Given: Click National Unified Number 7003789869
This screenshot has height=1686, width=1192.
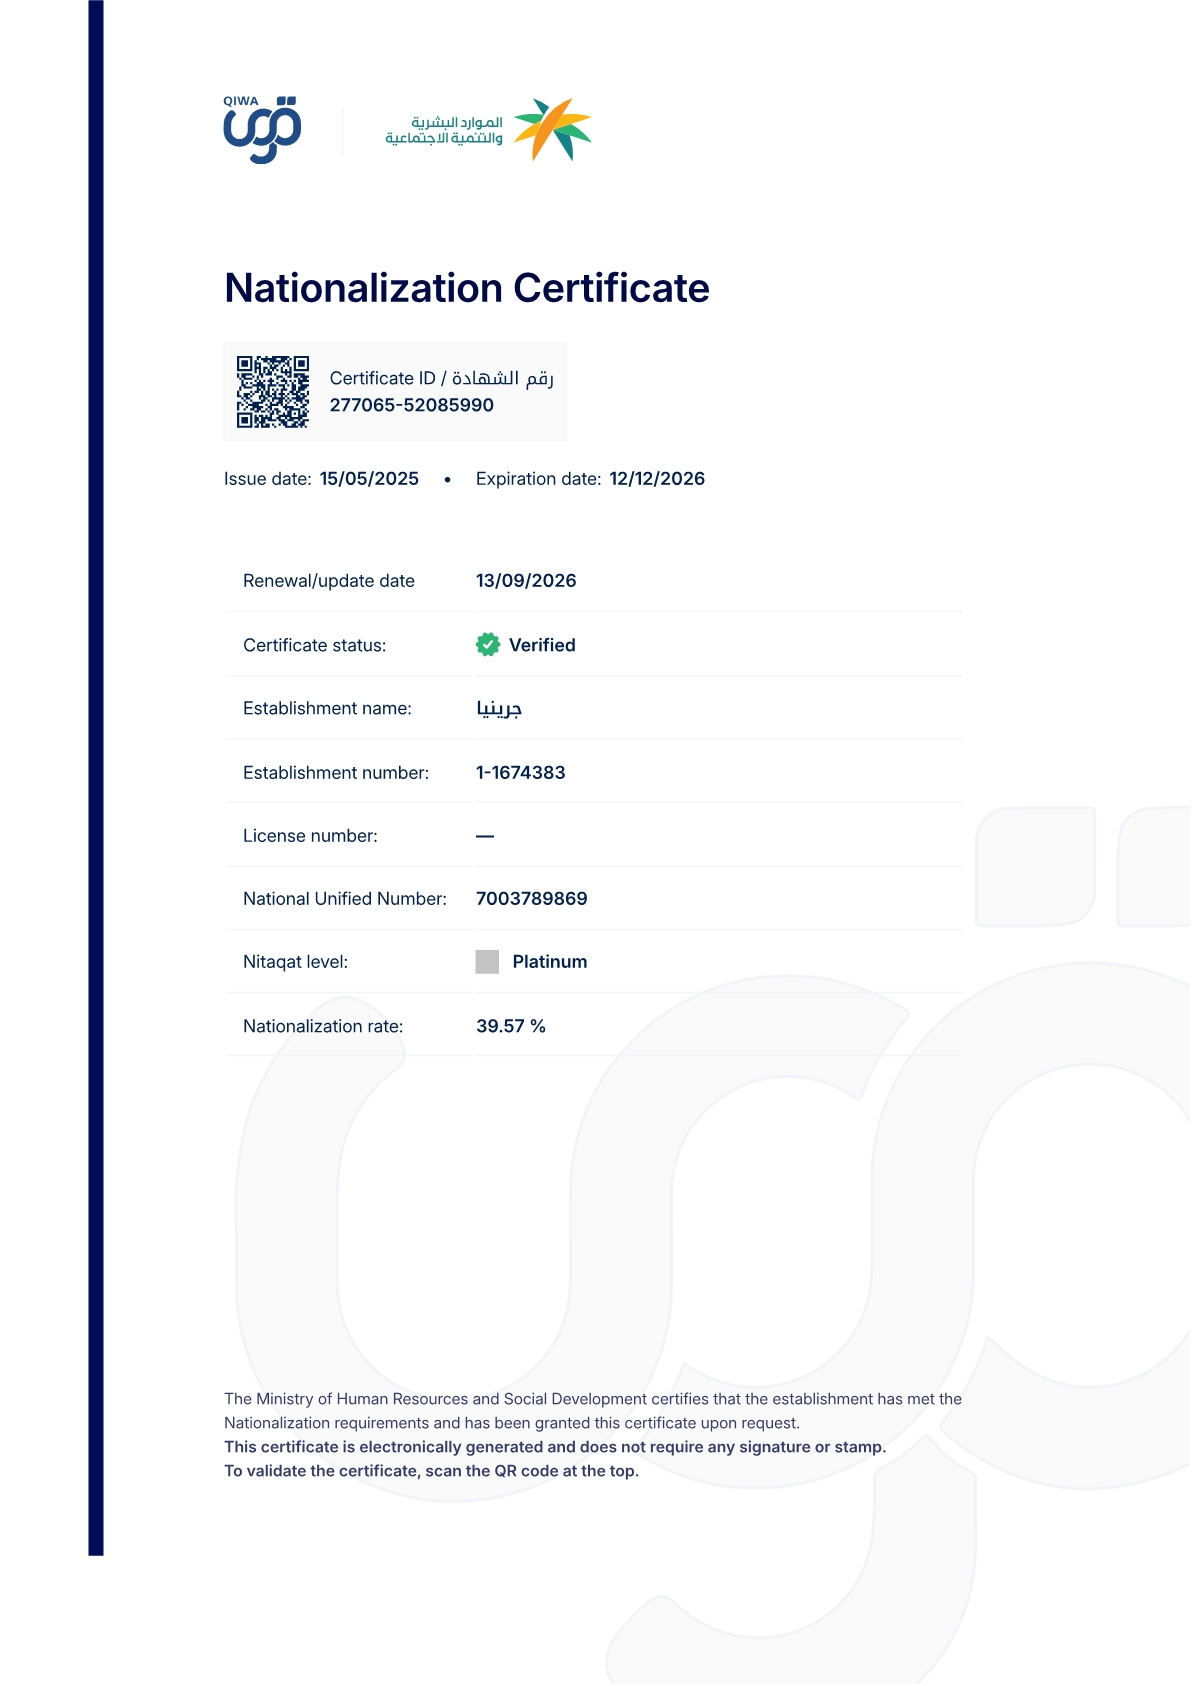Looking at the screenshot, I should pyautogui.click(x=532, y=899).
